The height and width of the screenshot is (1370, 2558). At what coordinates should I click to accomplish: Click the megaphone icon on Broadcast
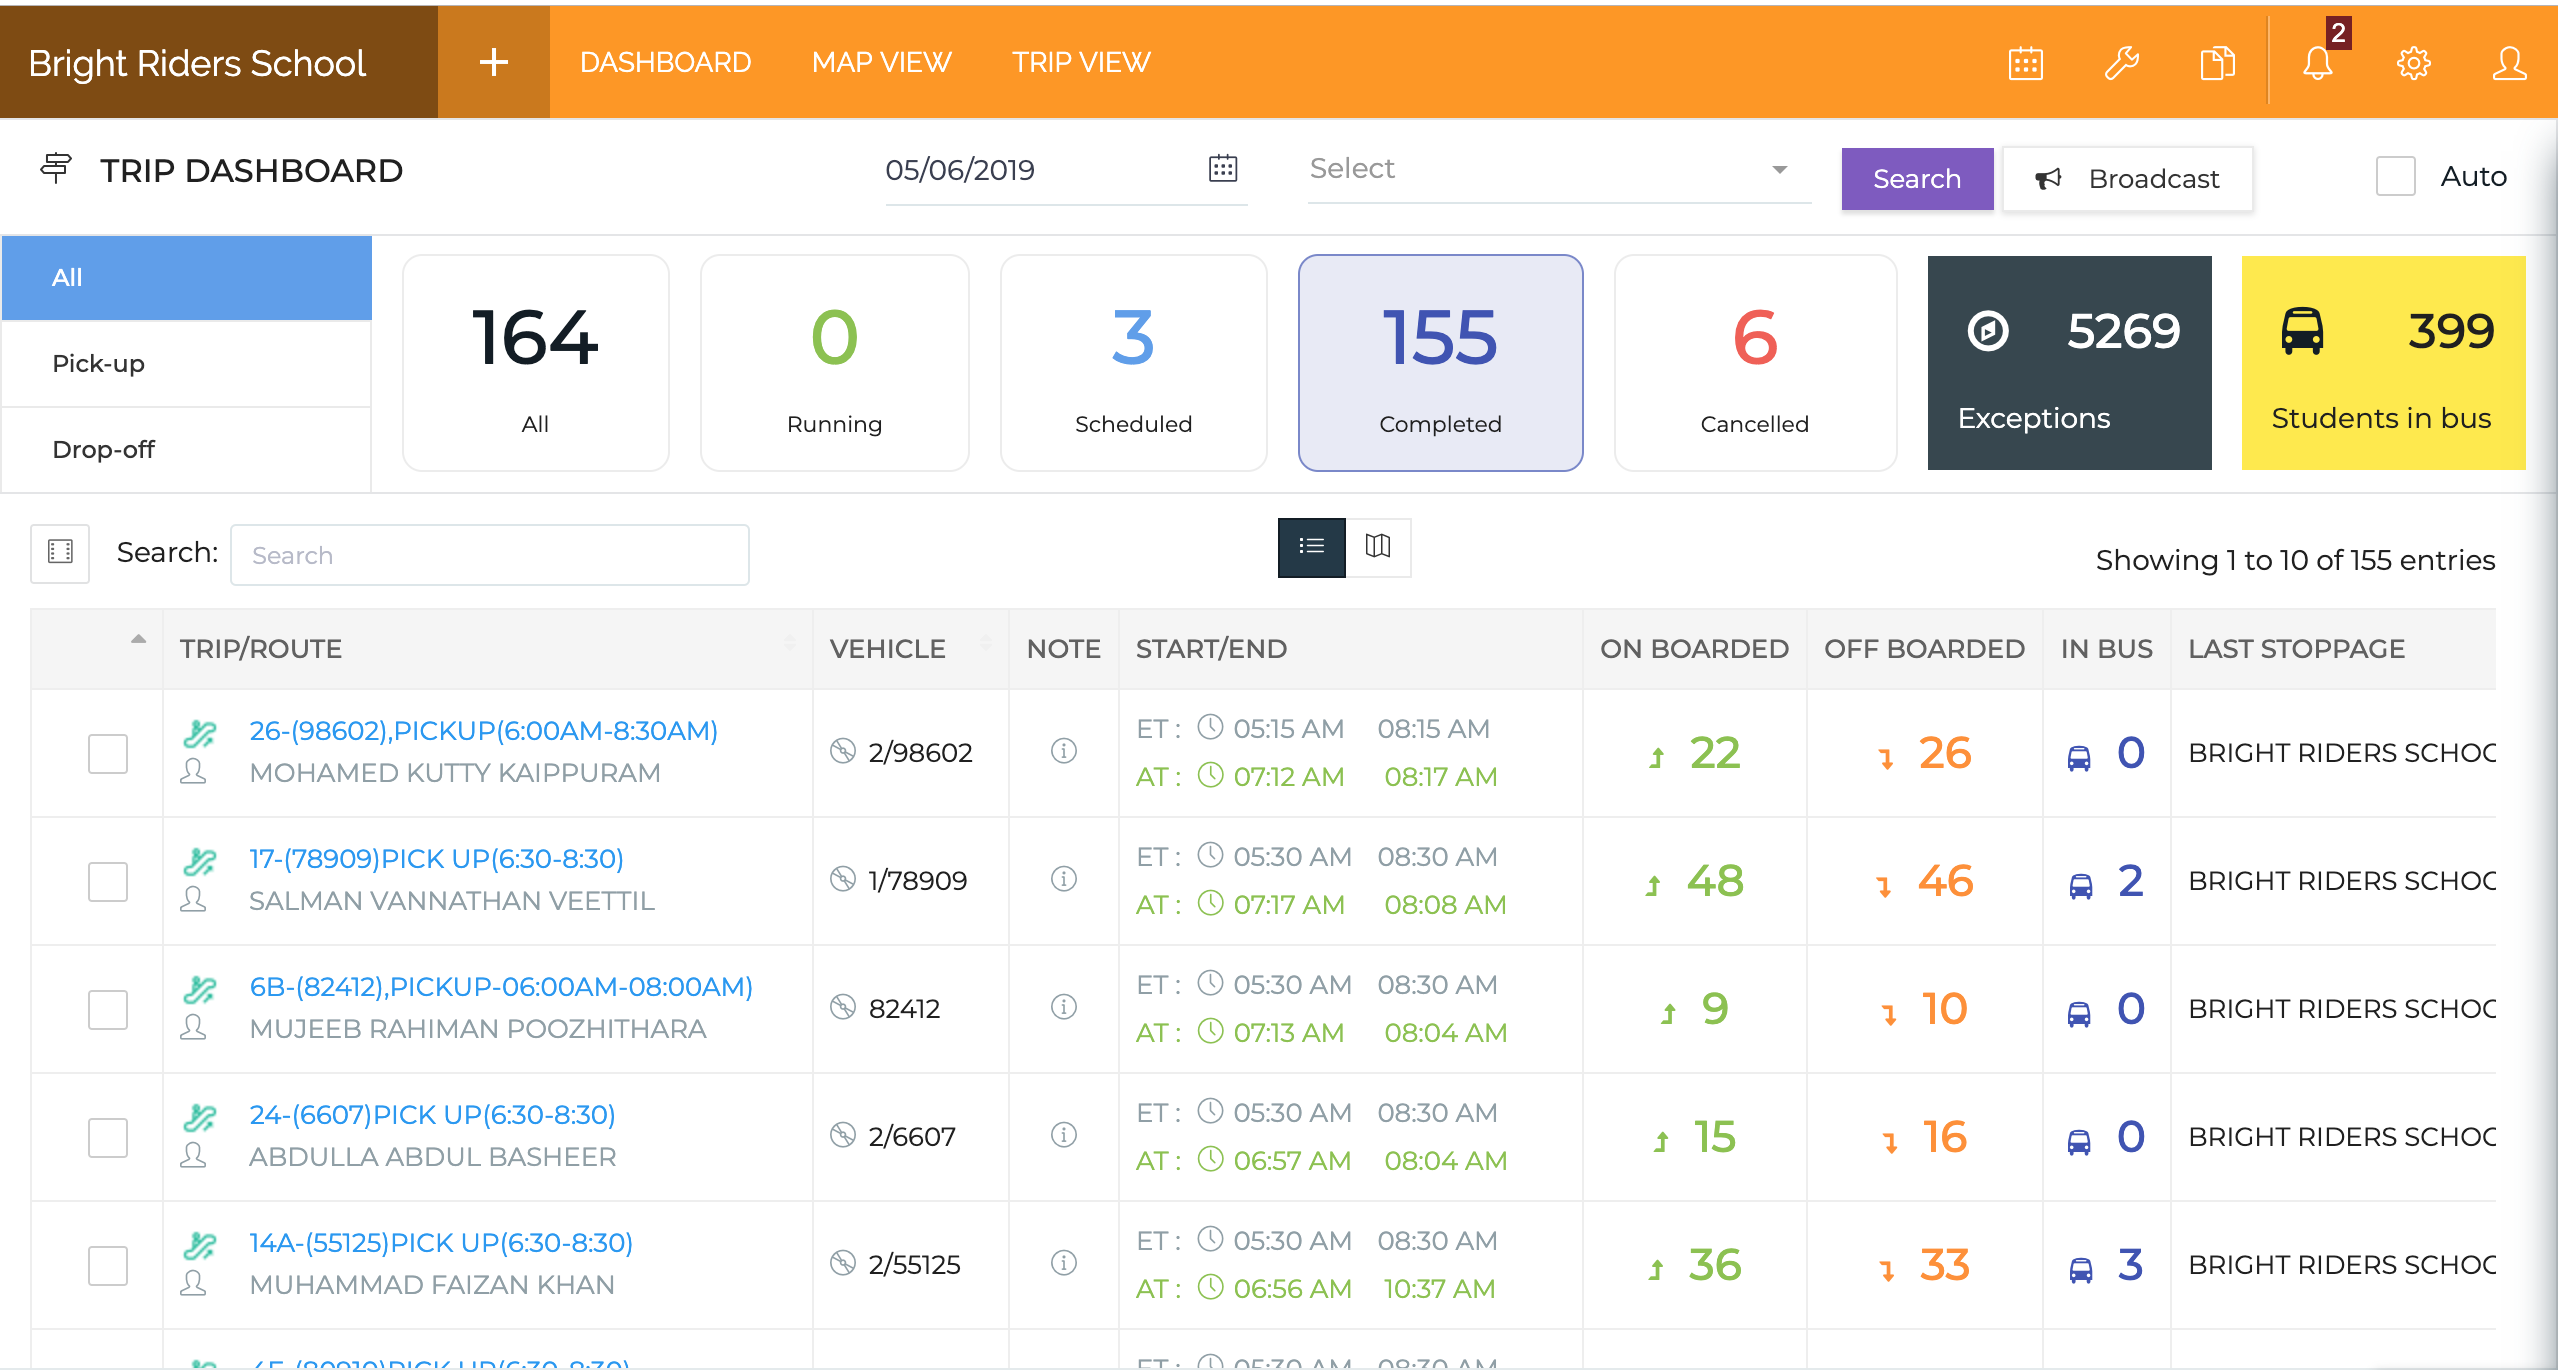[x=2049, y=179]
